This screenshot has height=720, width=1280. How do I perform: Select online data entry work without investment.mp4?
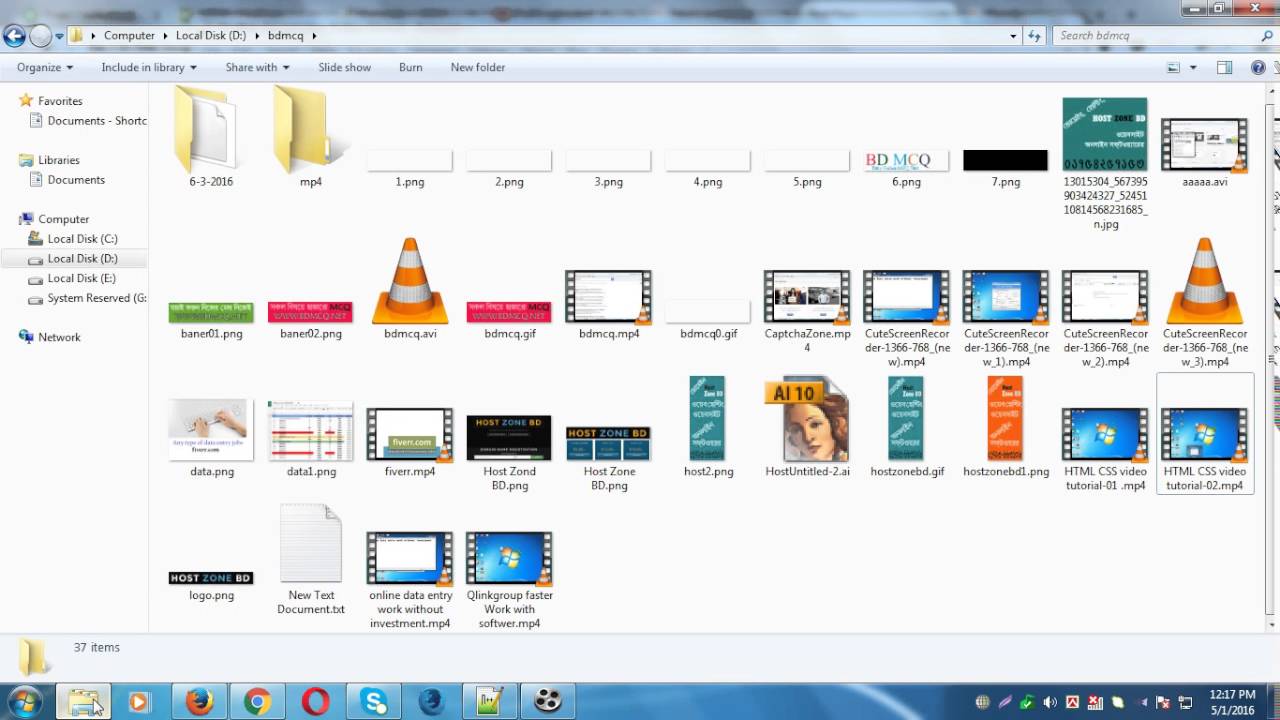(x=410, y=580)
